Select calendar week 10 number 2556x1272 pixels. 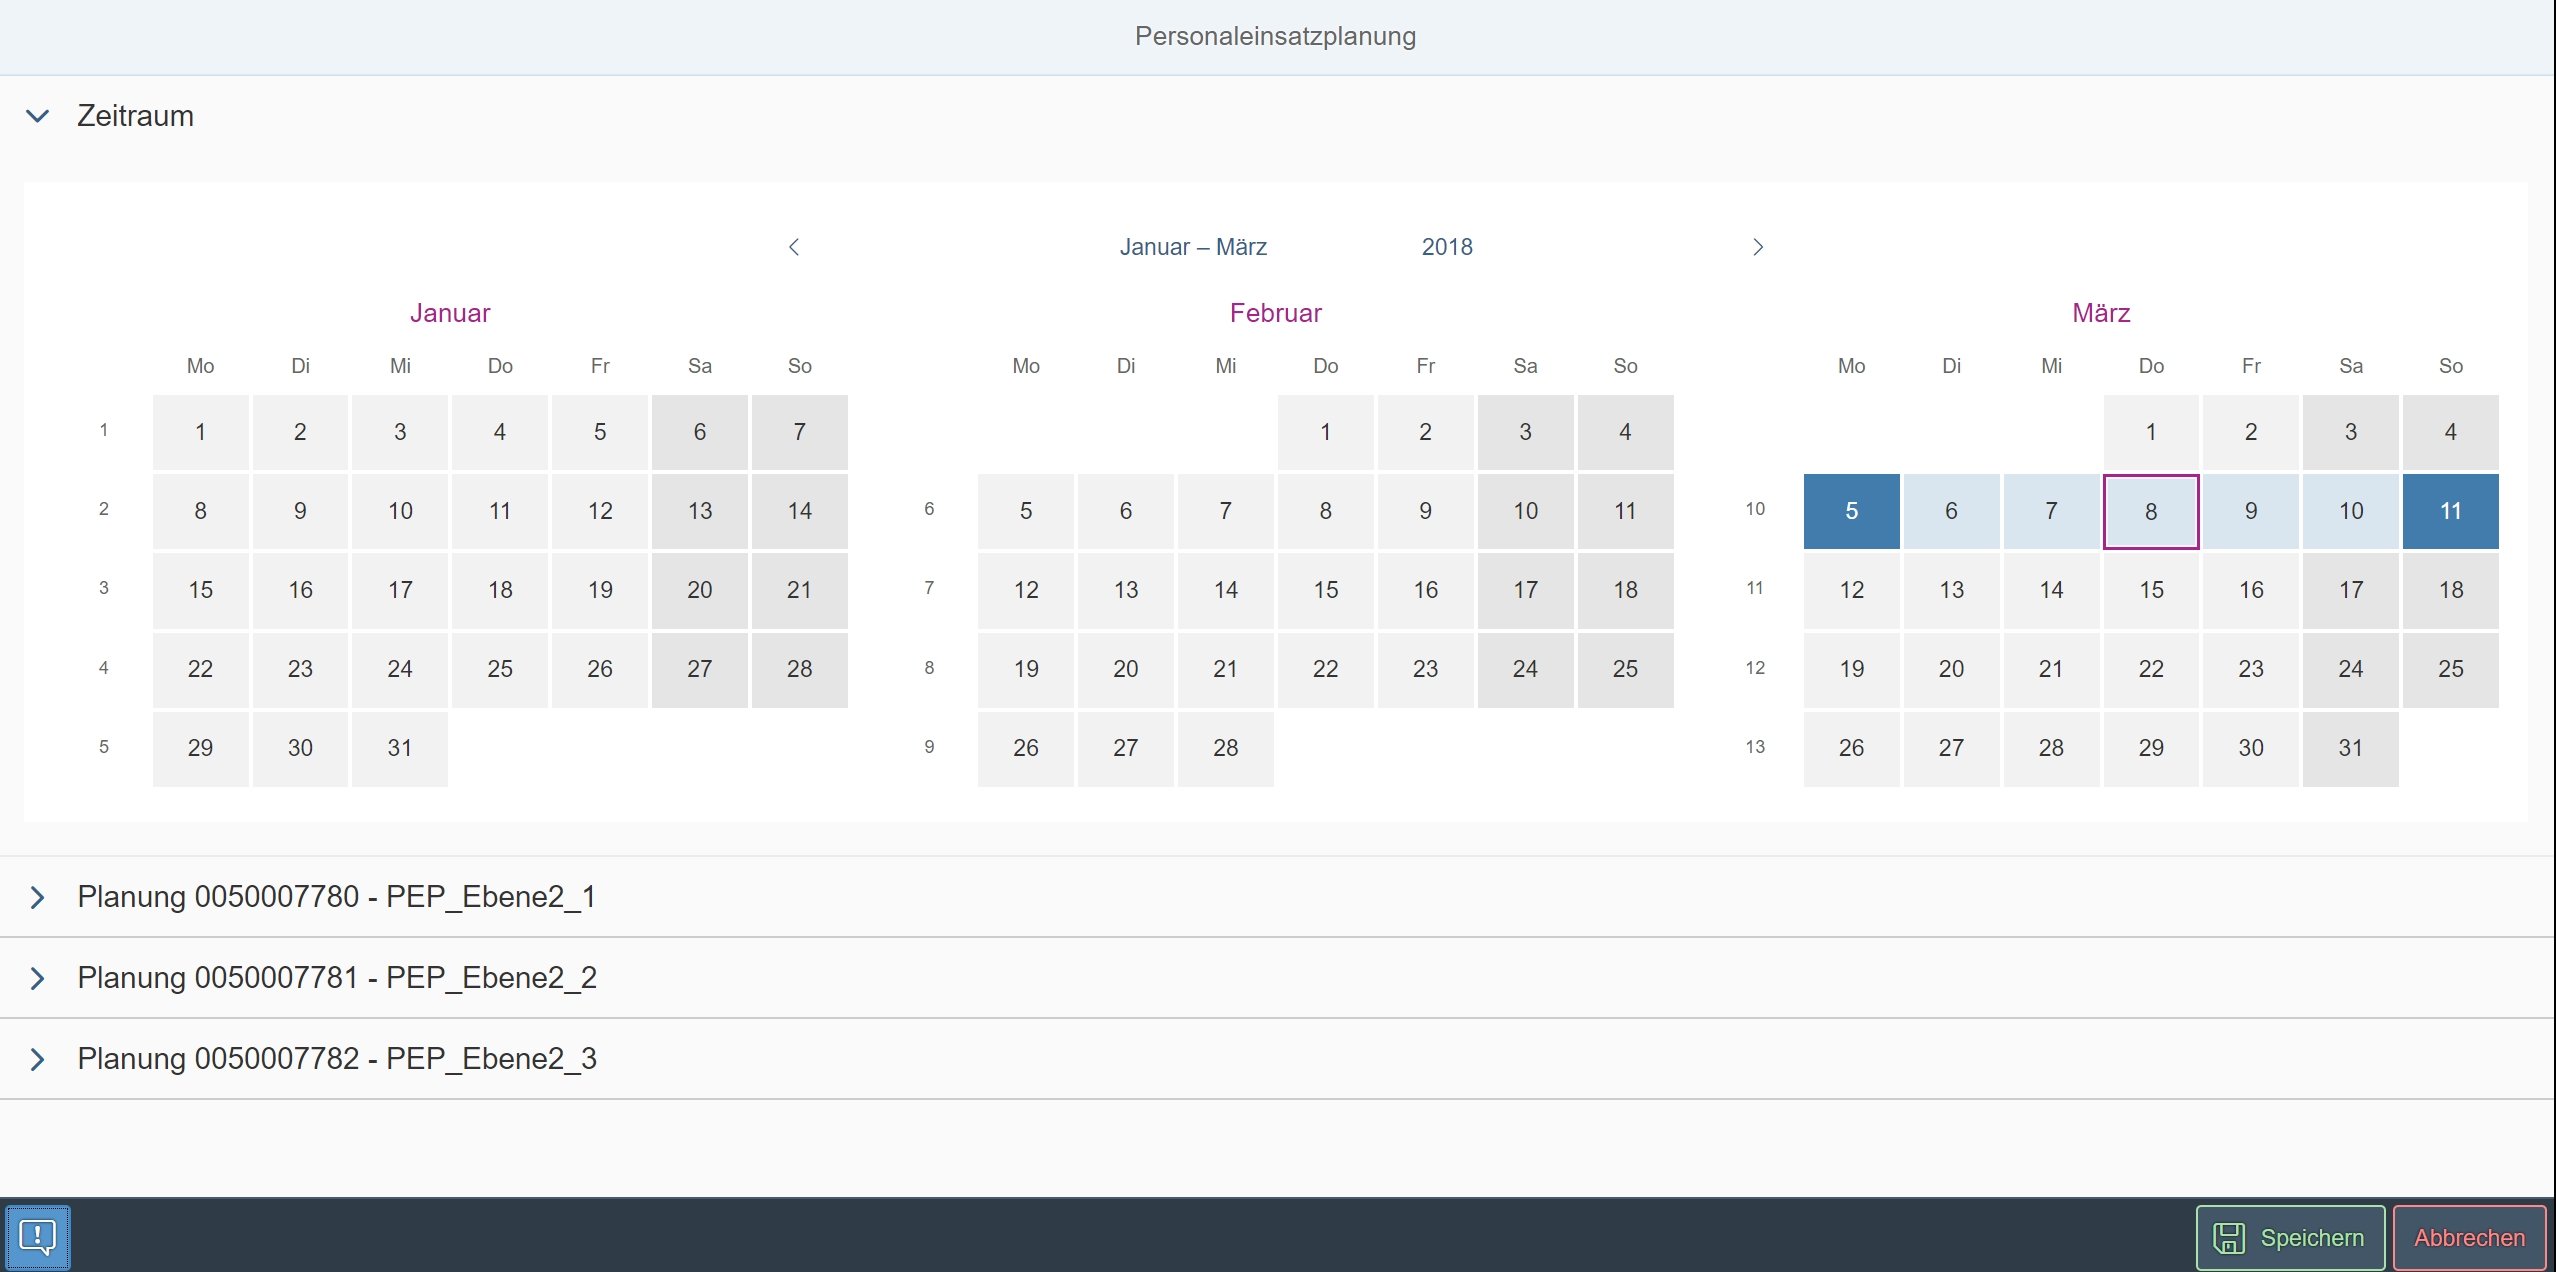(x=1755, y=509)
